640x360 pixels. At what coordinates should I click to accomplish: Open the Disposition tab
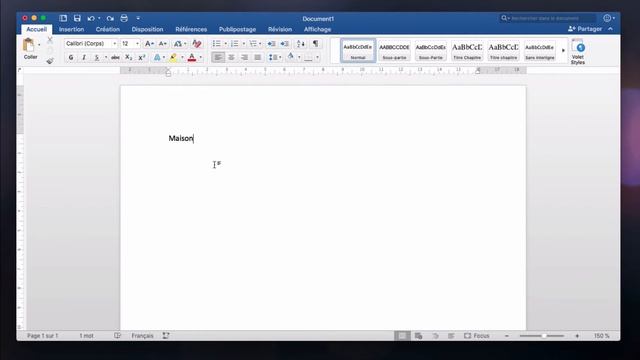tap(147, 29)
